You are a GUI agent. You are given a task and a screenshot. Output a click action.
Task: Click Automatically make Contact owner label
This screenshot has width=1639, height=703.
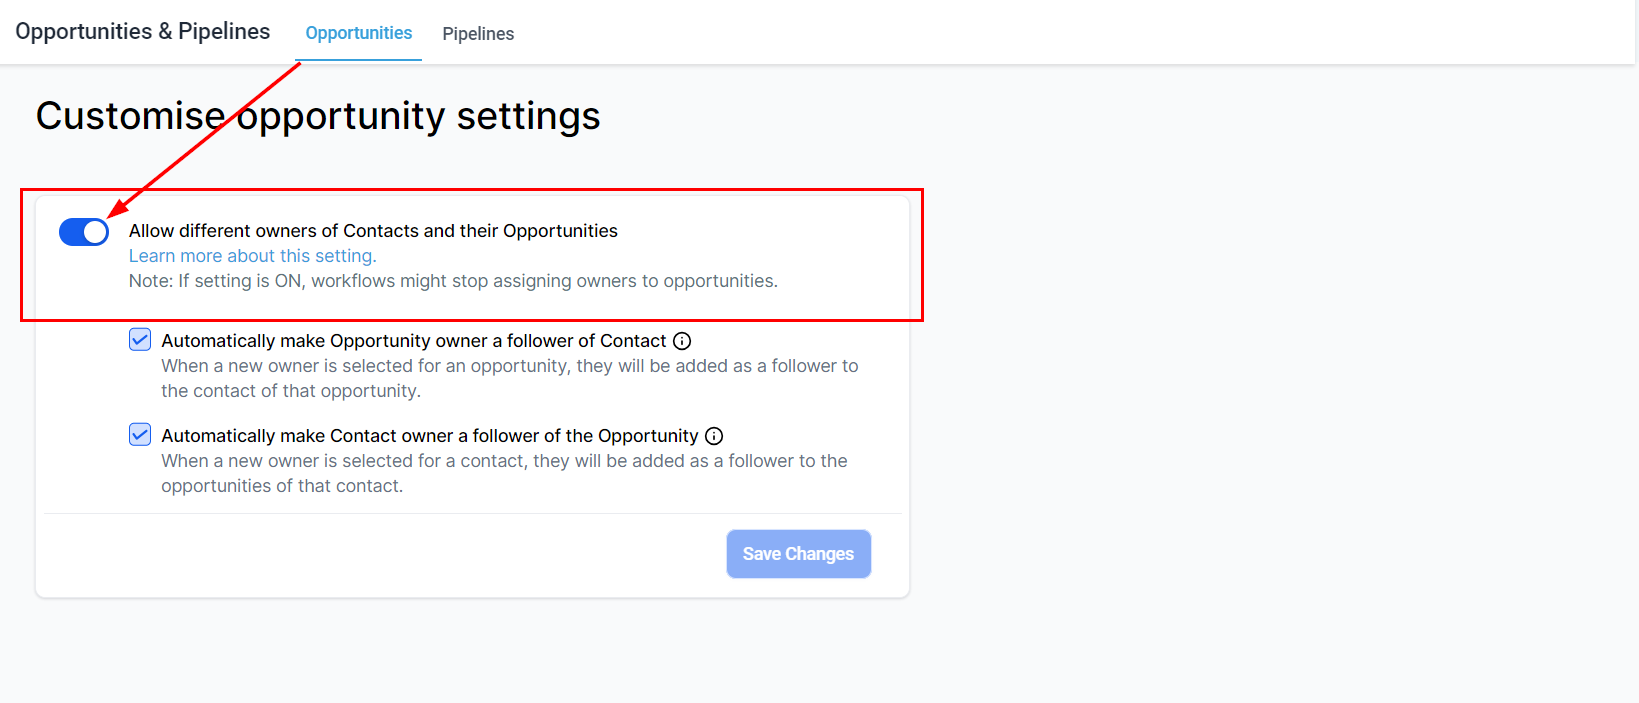pos(429,436)
